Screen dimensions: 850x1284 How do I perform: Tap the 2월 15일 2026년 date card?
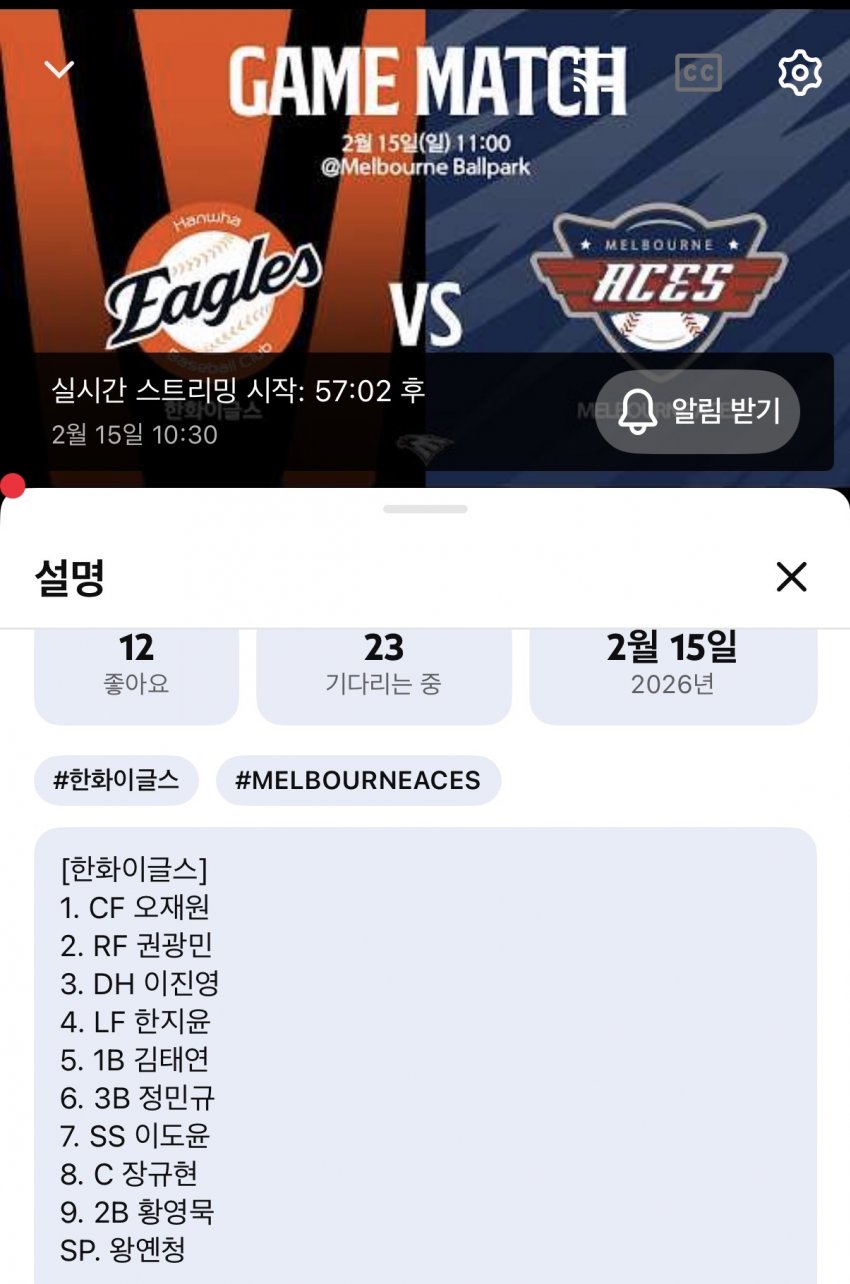pos(672,668)
